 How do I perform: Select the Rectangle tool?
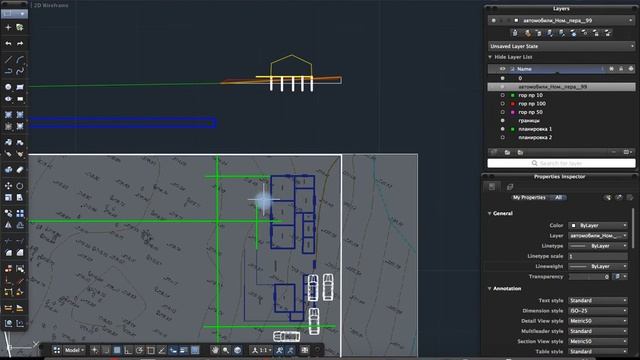tap(20, 99)
